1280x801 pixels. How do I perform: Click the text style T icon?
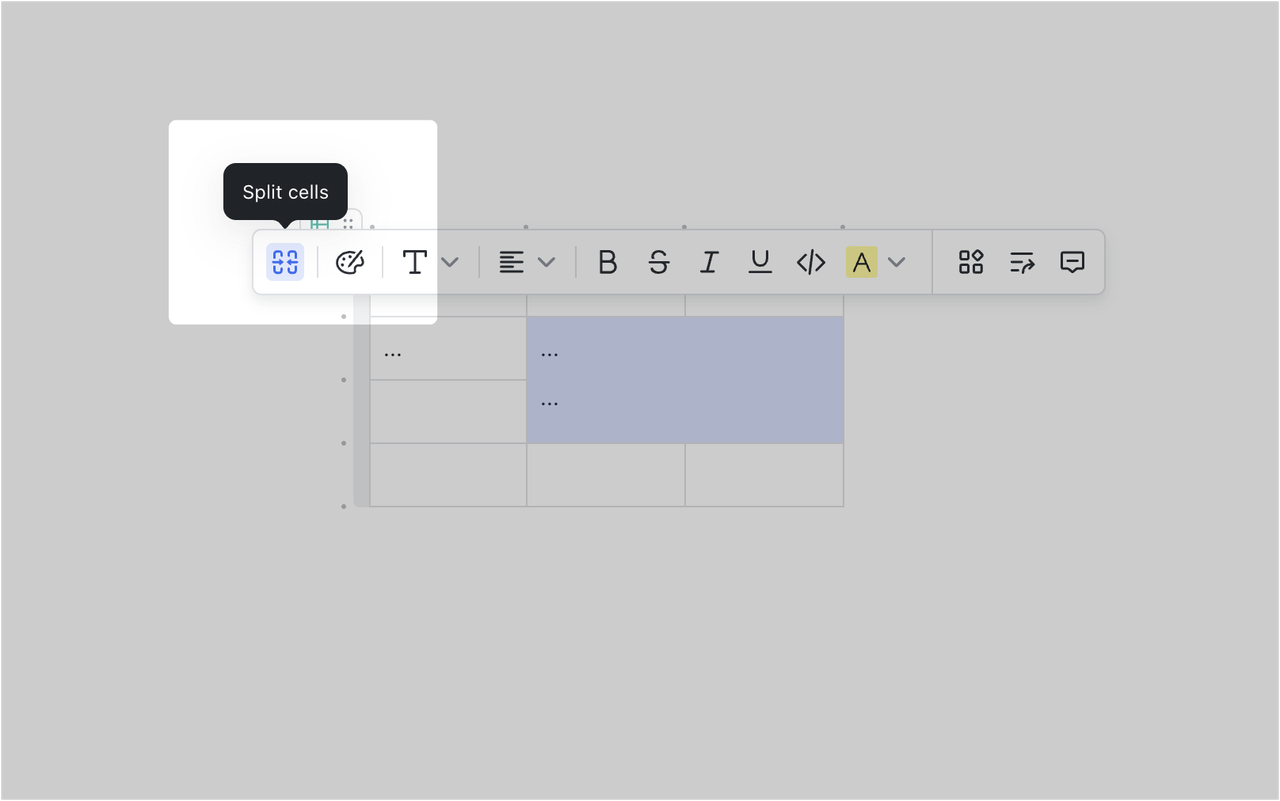pos(414,262)
